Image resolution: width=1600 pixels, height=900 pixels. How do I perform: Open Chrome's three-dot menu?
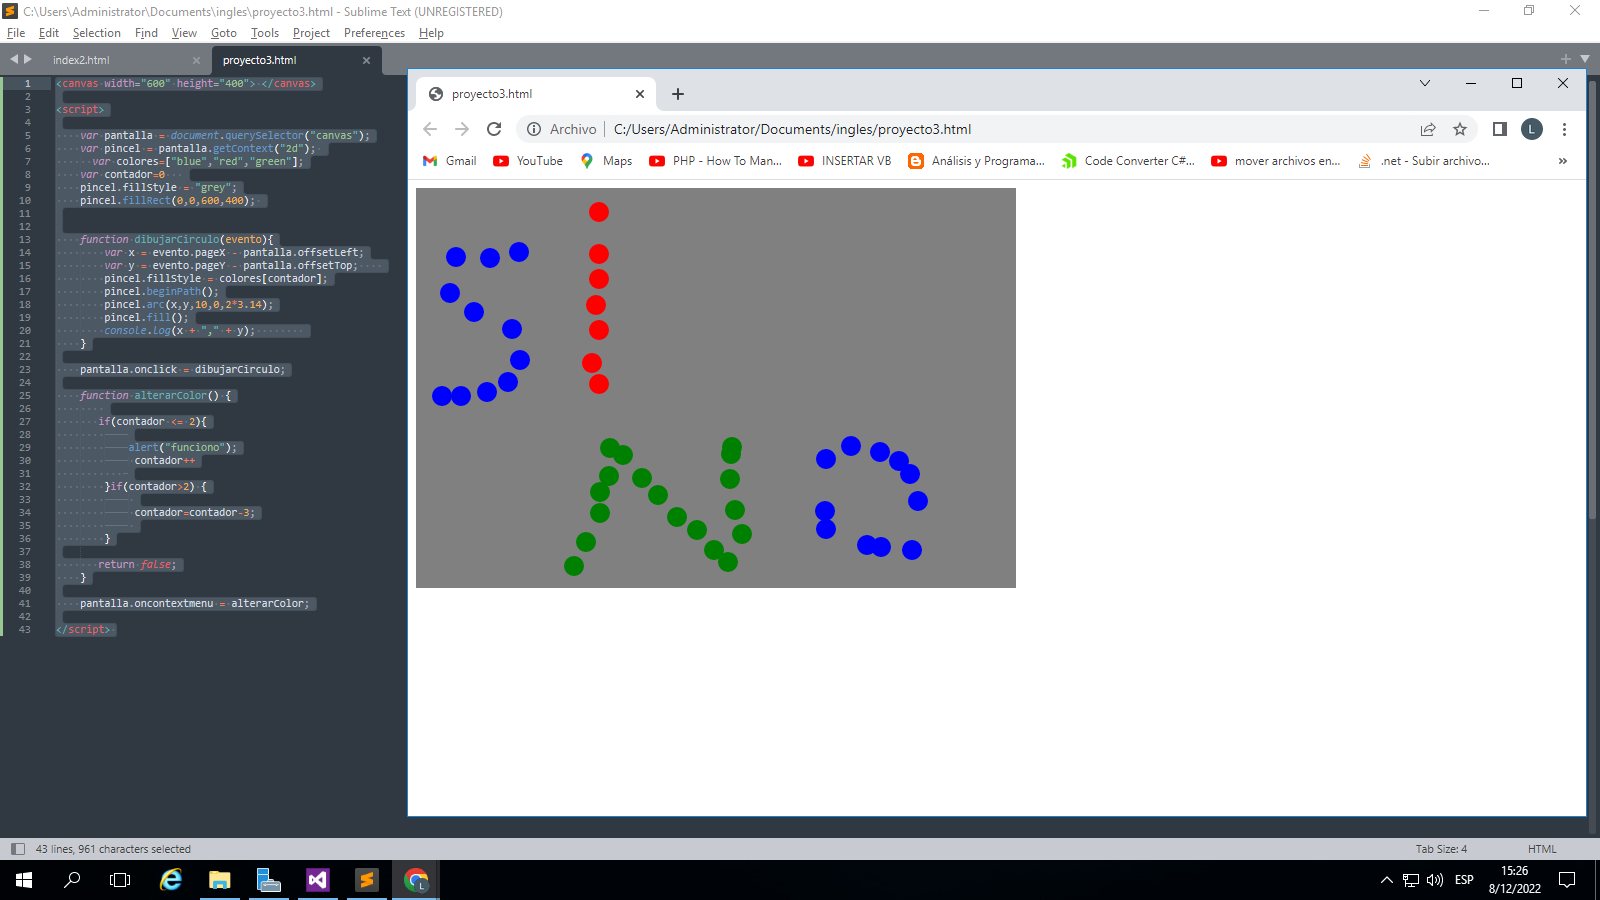pos(1565,129)
